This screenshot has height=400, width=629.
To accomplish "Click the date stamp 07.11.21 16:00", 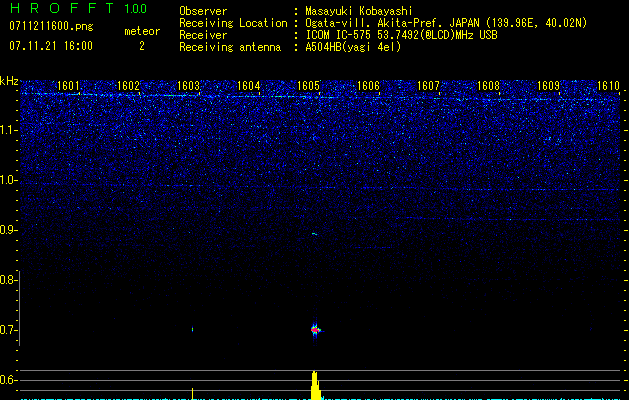I will coord(51,46).
